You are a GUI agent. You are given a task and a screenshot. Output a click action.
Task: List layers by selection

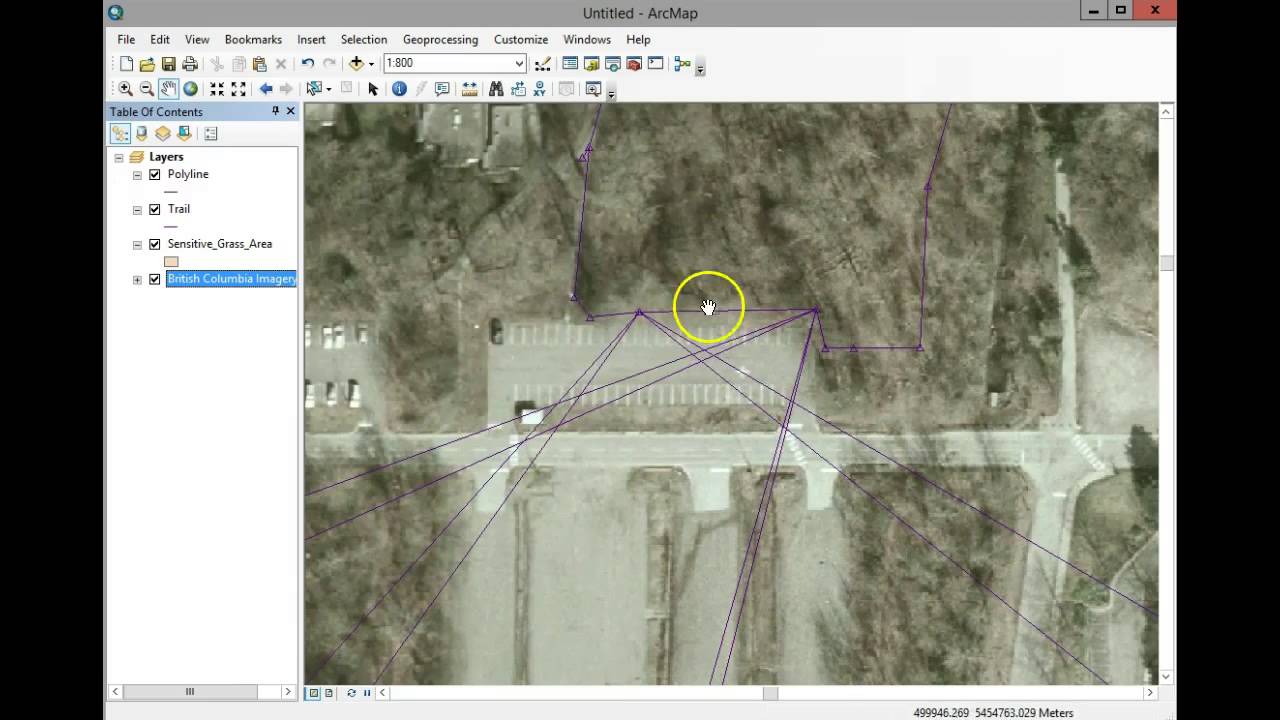(184, 134)
